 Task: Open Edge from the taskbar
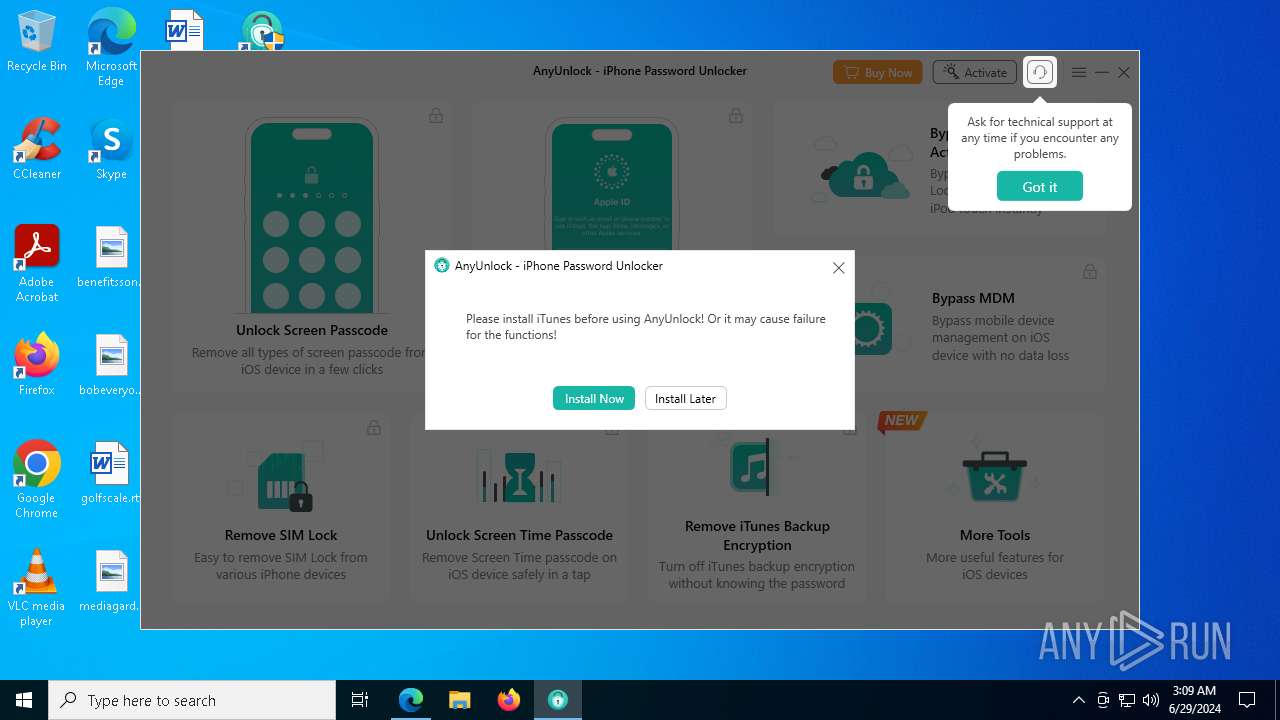[411, 700]
